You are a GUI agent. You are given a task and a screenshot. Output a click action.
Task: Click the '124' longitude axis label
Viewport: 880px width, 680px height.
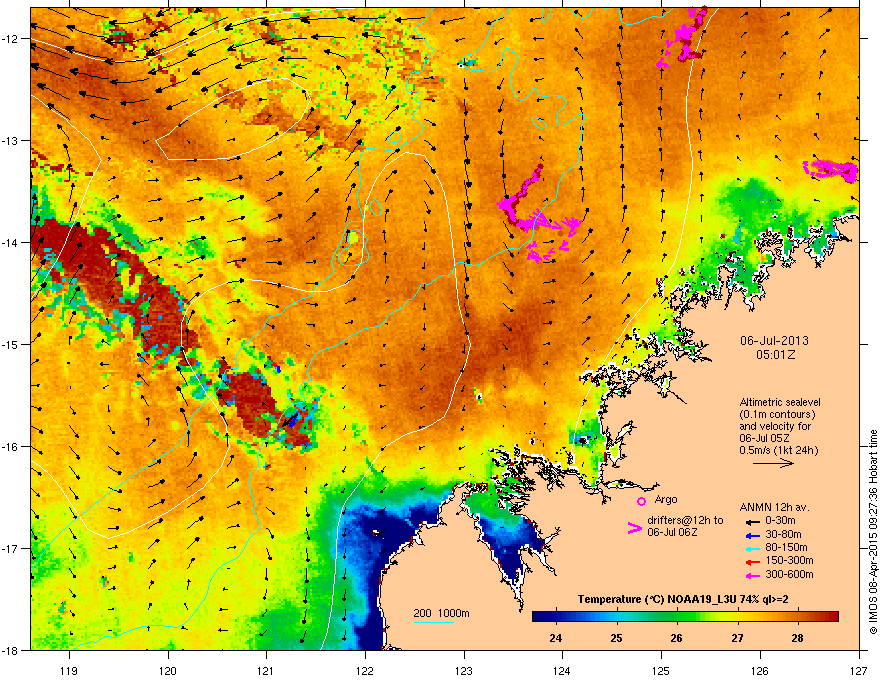point(562,670)
